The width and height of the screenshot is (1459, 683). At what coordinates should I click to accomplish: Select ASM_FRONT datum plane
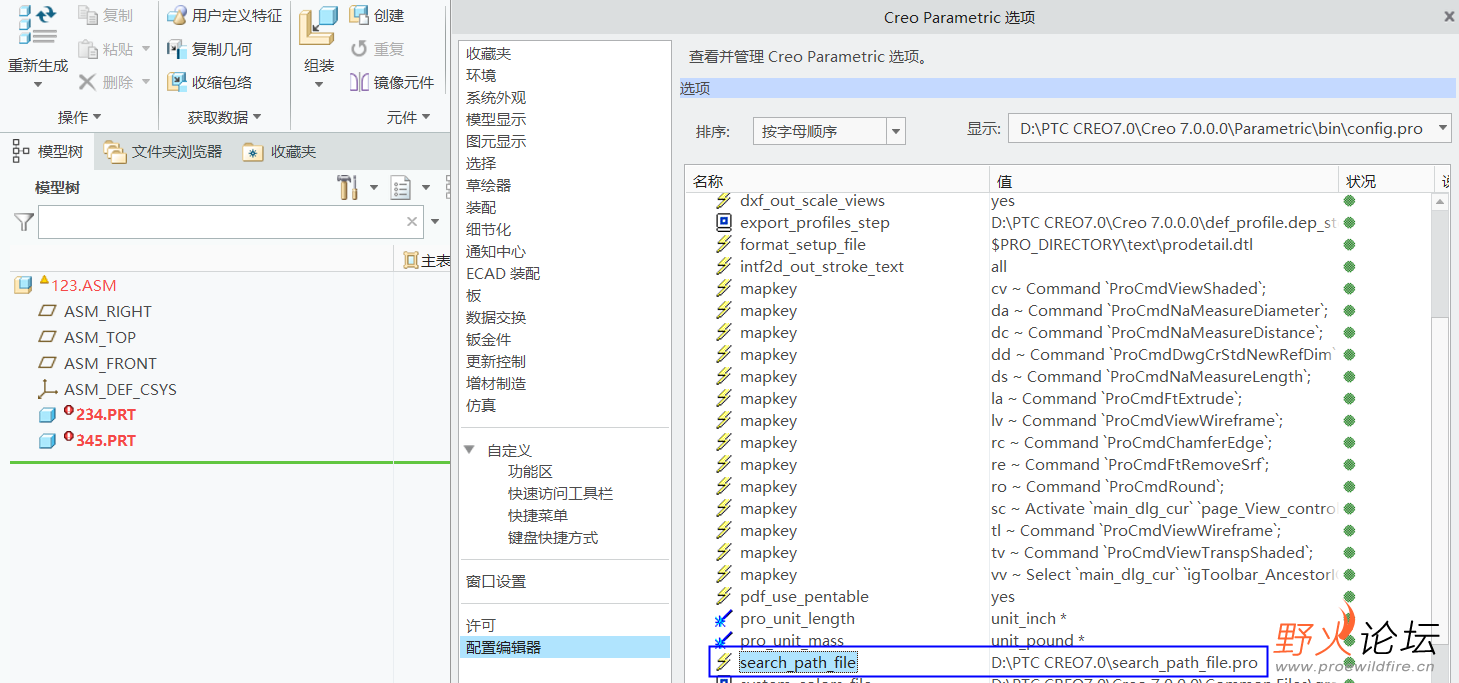[110, 363]
